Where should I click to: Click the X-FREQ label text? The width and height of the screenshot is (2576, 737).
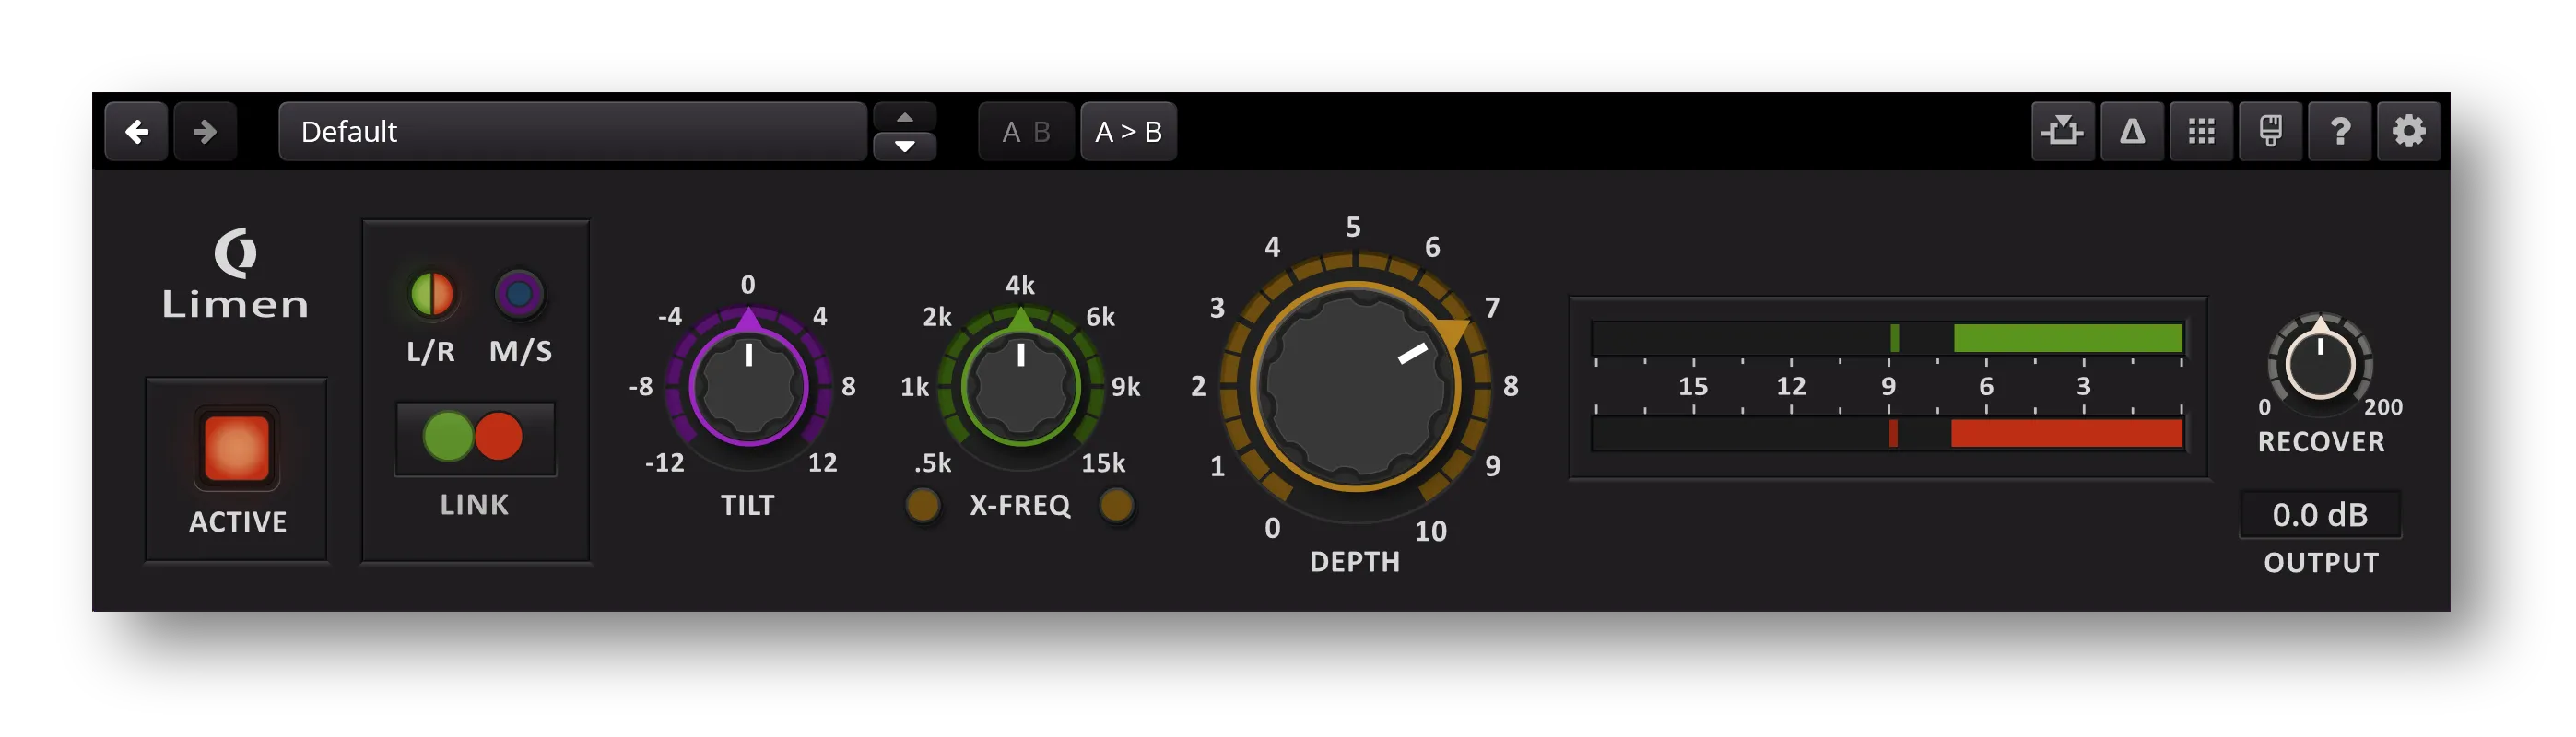(x=1020, y=505)
